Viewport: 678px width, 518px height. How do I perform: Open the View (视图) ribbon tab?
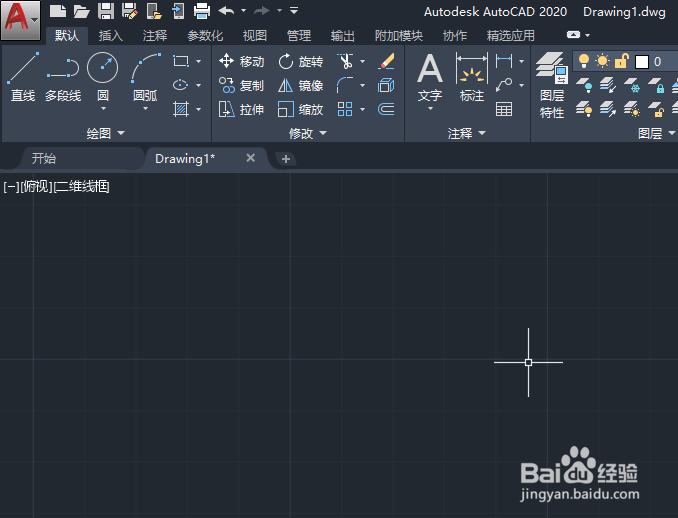(255, 35)
